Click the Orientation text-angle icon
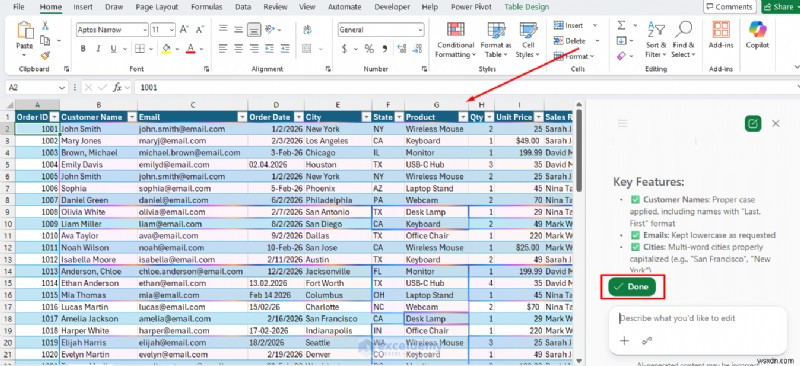Screen dimensions: 800x366 270,29
